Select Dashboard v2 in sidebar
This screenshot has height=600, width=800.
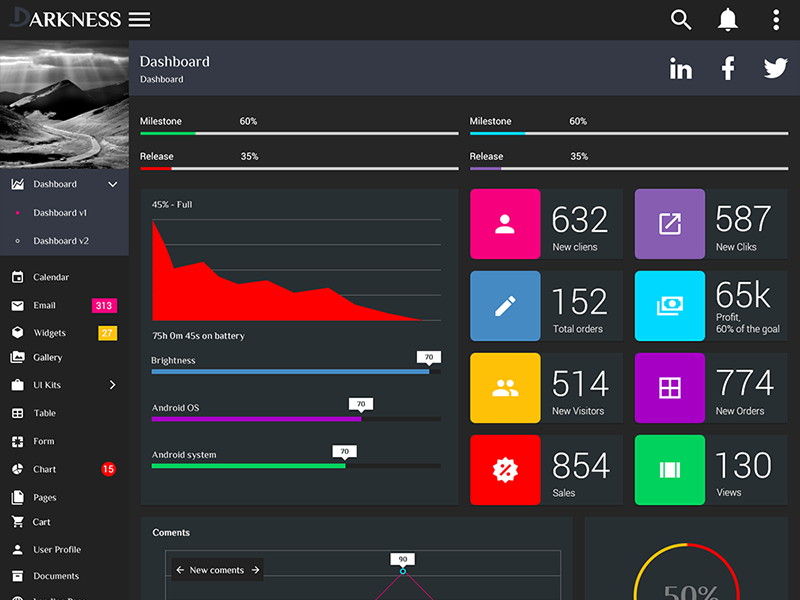[60, 241]
